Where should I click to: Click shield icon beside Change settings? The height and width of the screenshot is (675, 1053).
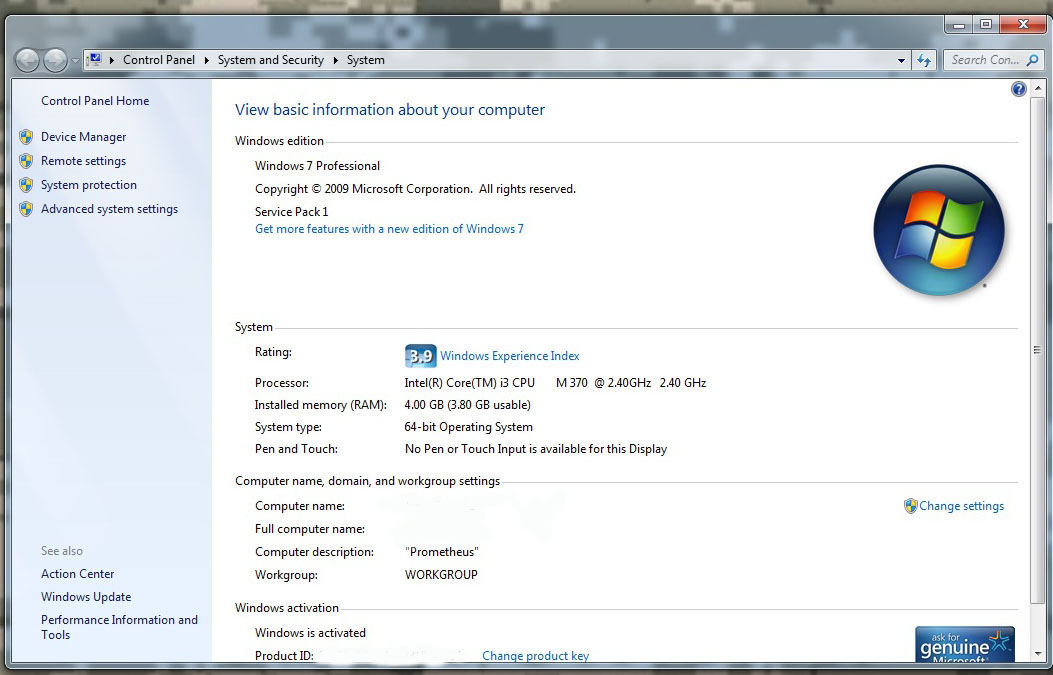tap(910, 506)
